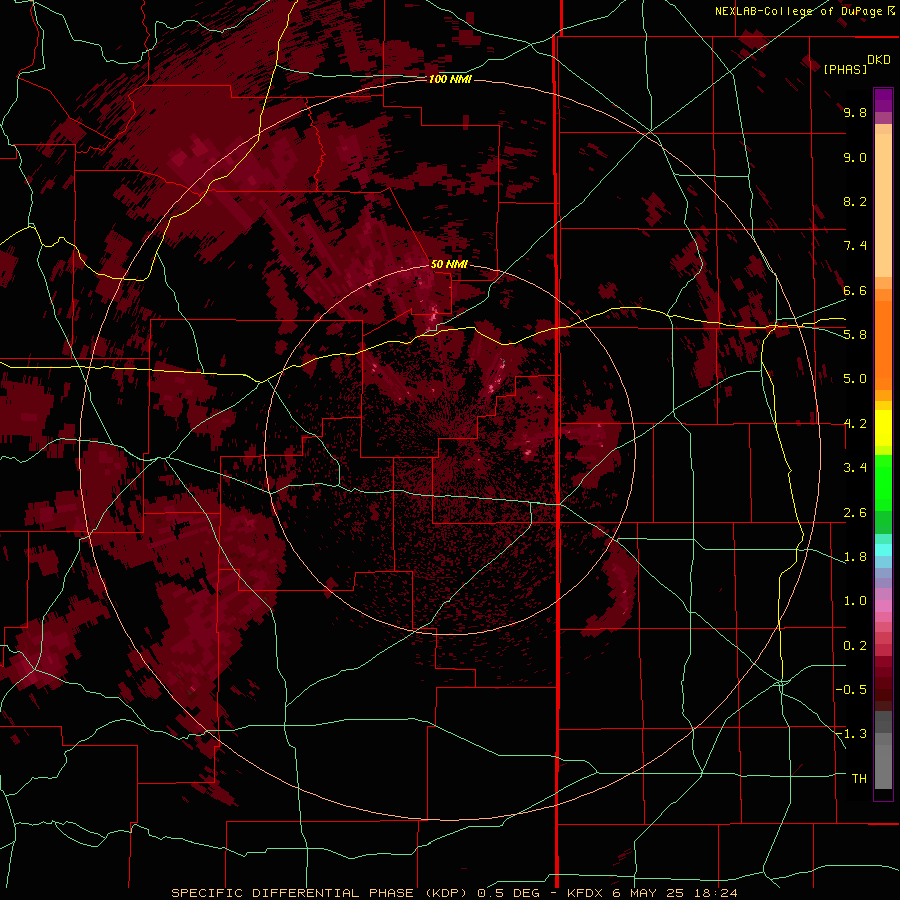The width and height of the screenshot is (900, 900).
Task: Click the 1.8 value on the color scale
Action: (855, 557)
